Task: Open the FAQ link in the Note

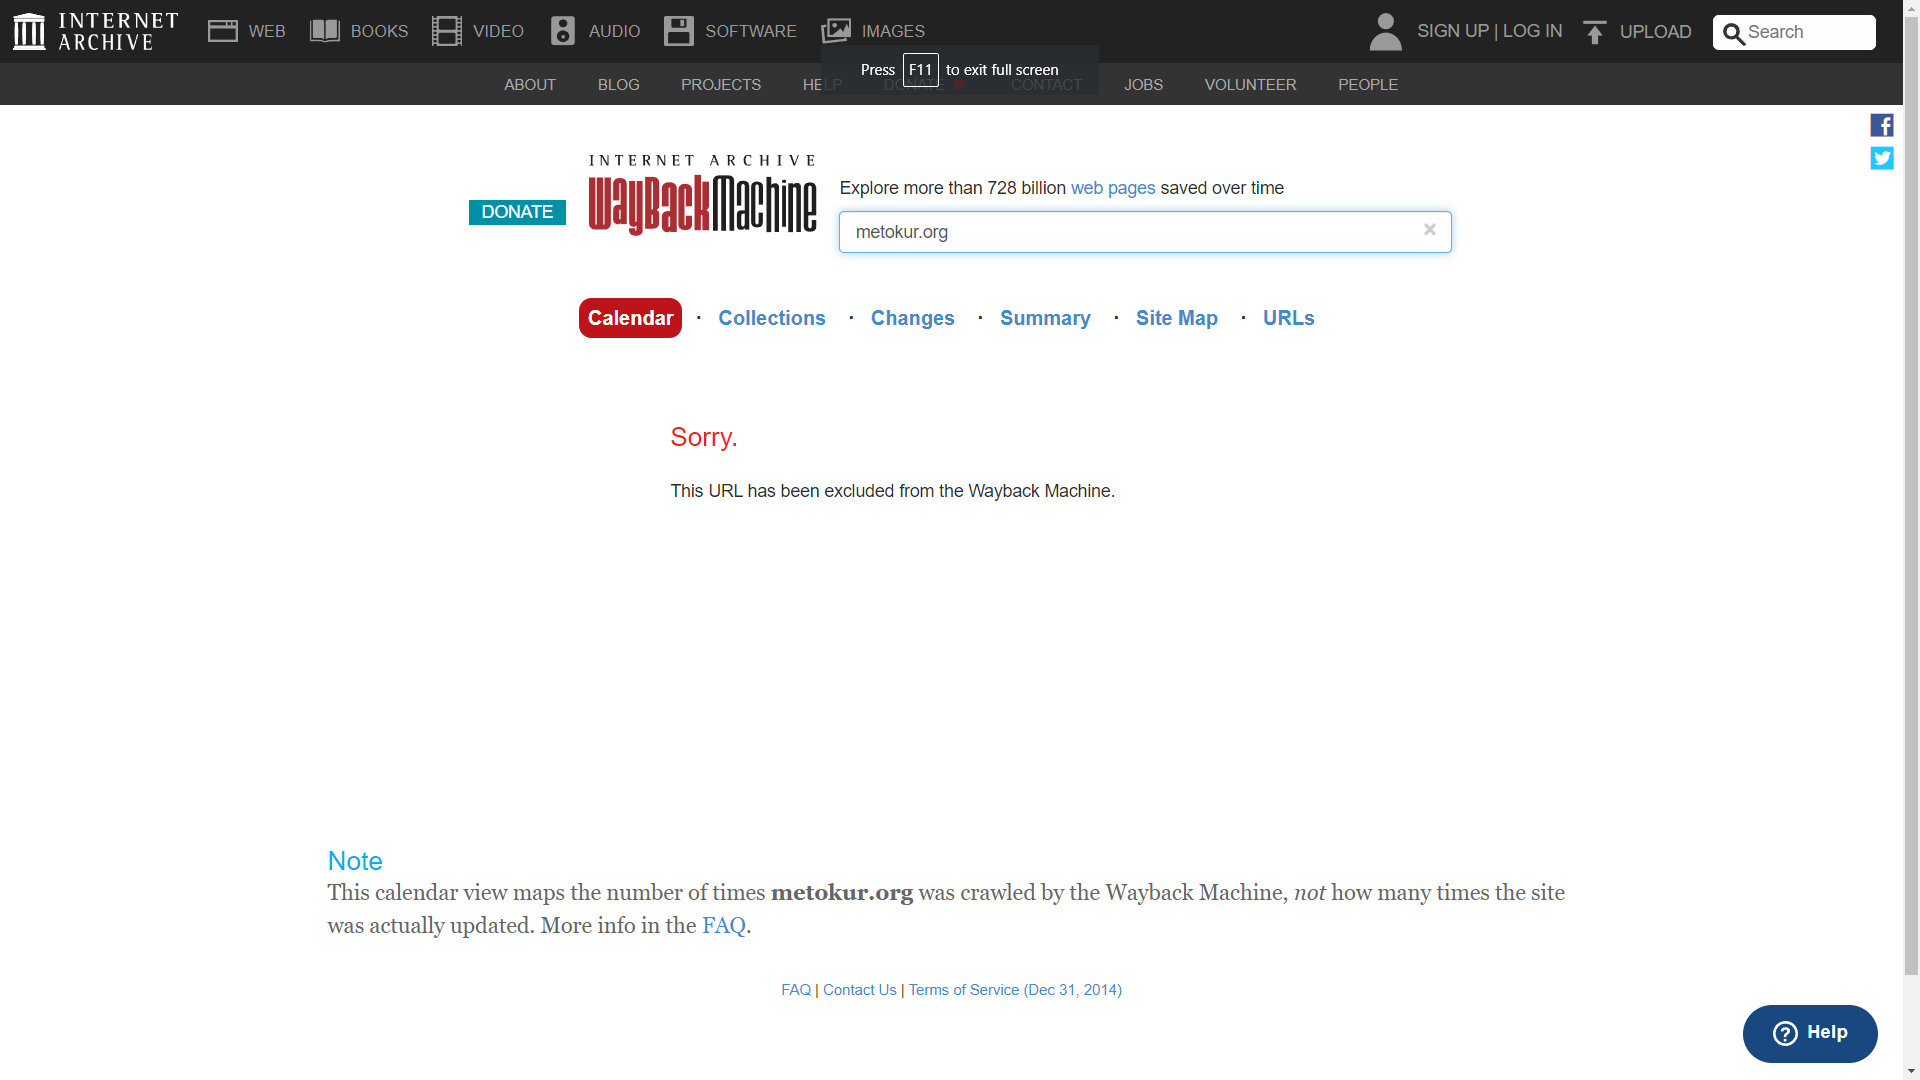Action: click(724, 926)
